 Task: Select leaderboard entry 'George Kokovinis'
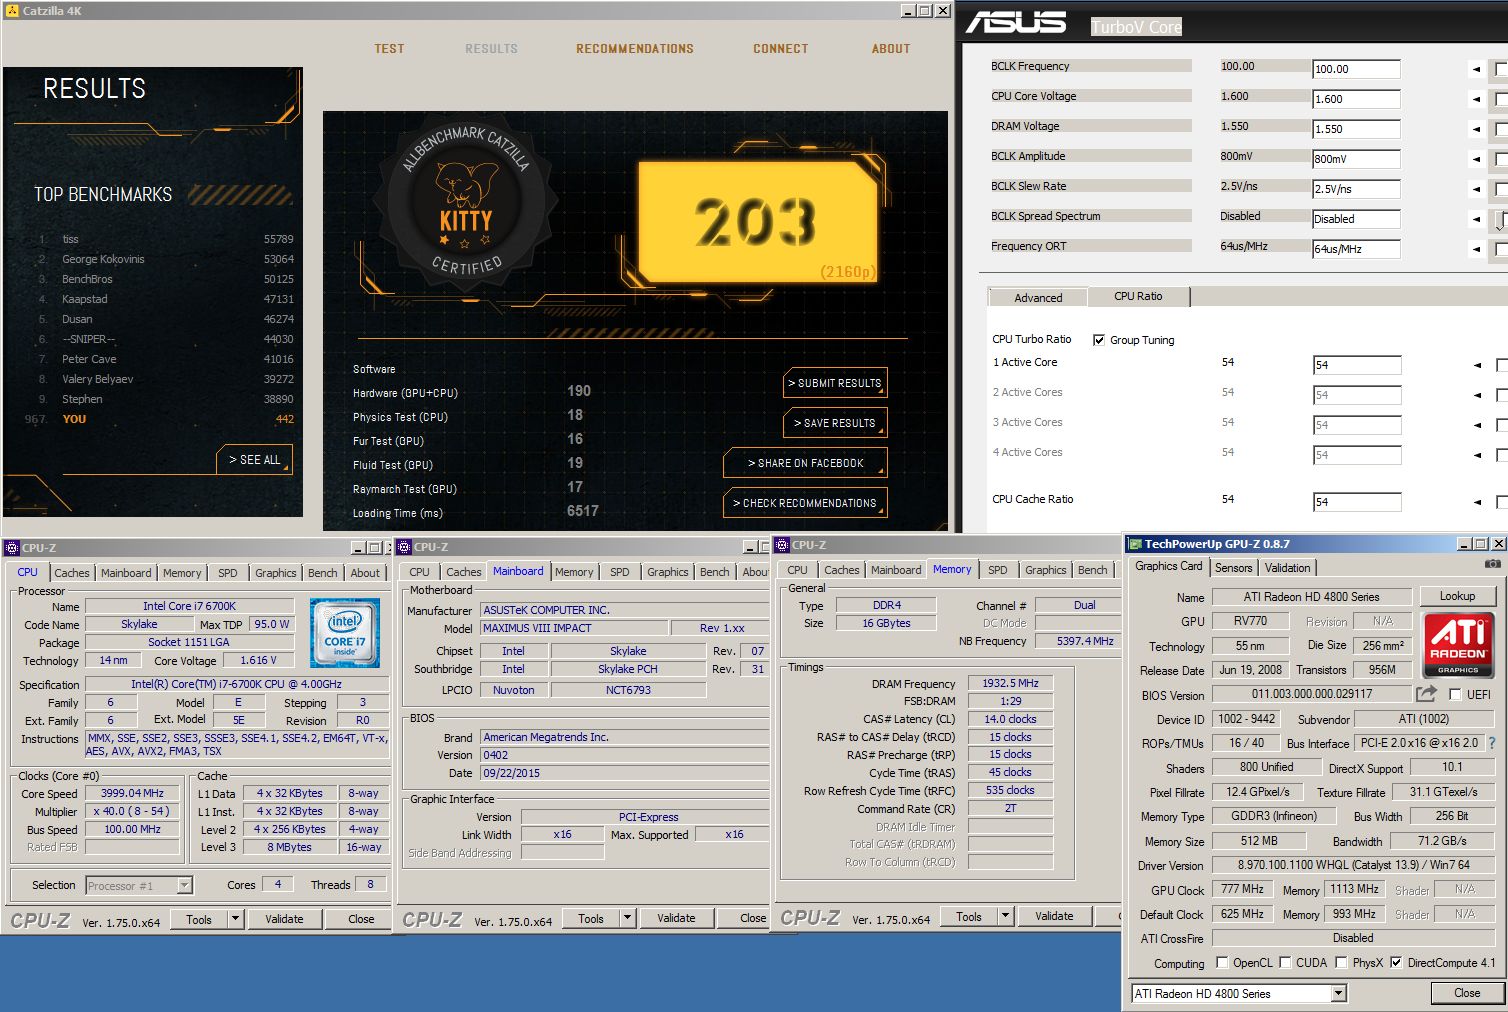(x=165, y=259)
